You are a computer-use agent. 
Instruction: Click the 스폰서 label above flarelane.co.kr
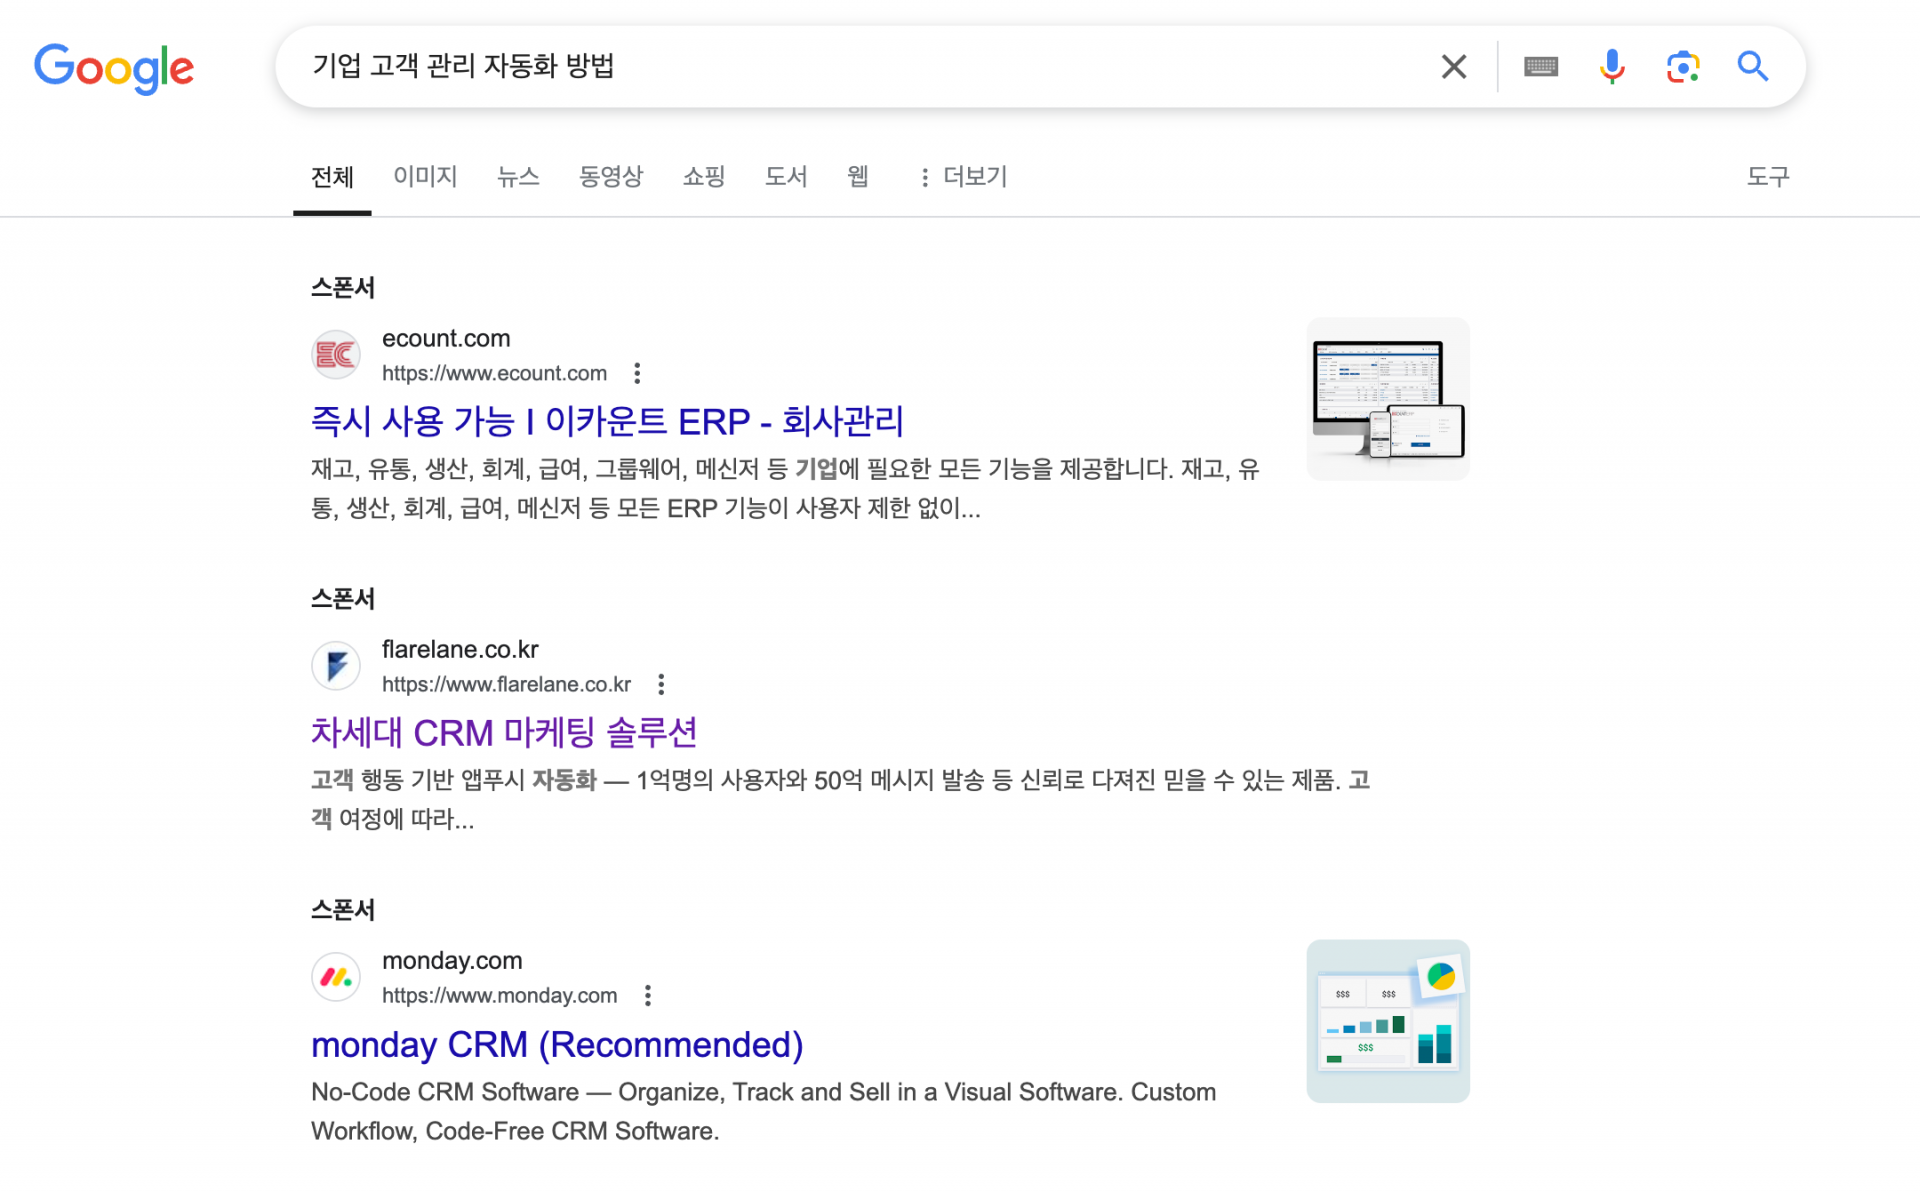pyautogui.click(x=343, y=599)
